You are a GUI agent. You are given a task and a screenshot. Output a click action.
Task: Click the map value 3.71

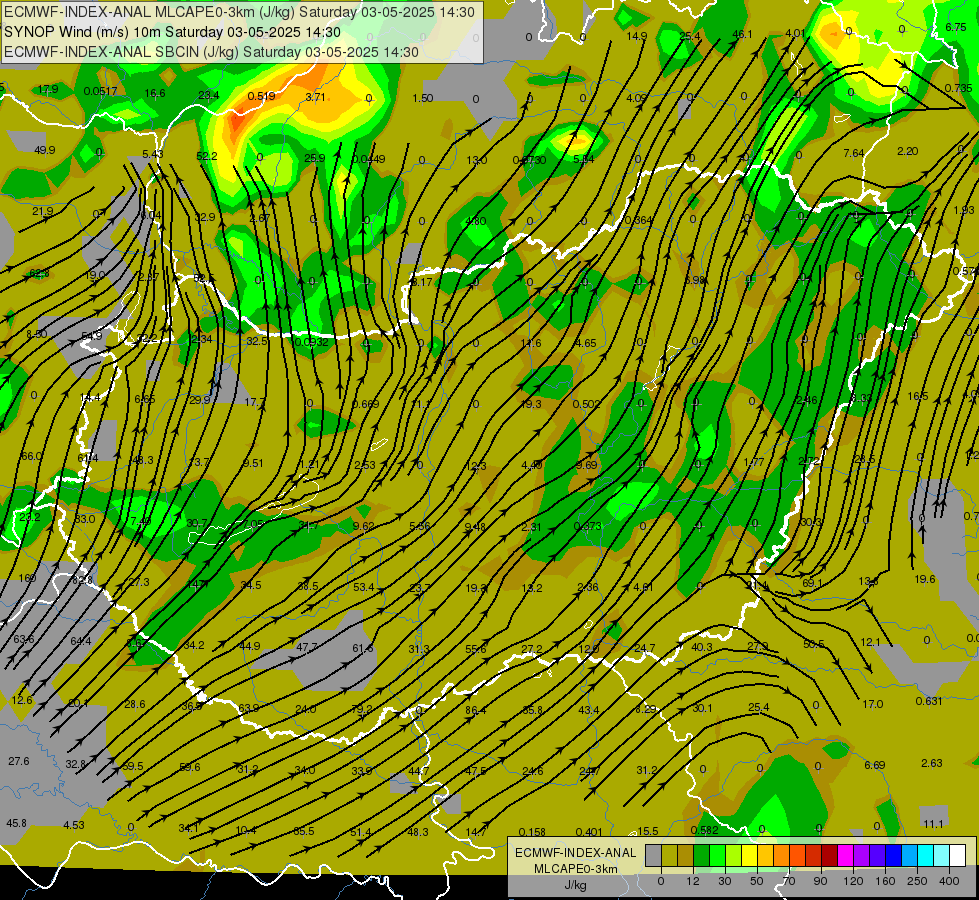pos(315,97)
